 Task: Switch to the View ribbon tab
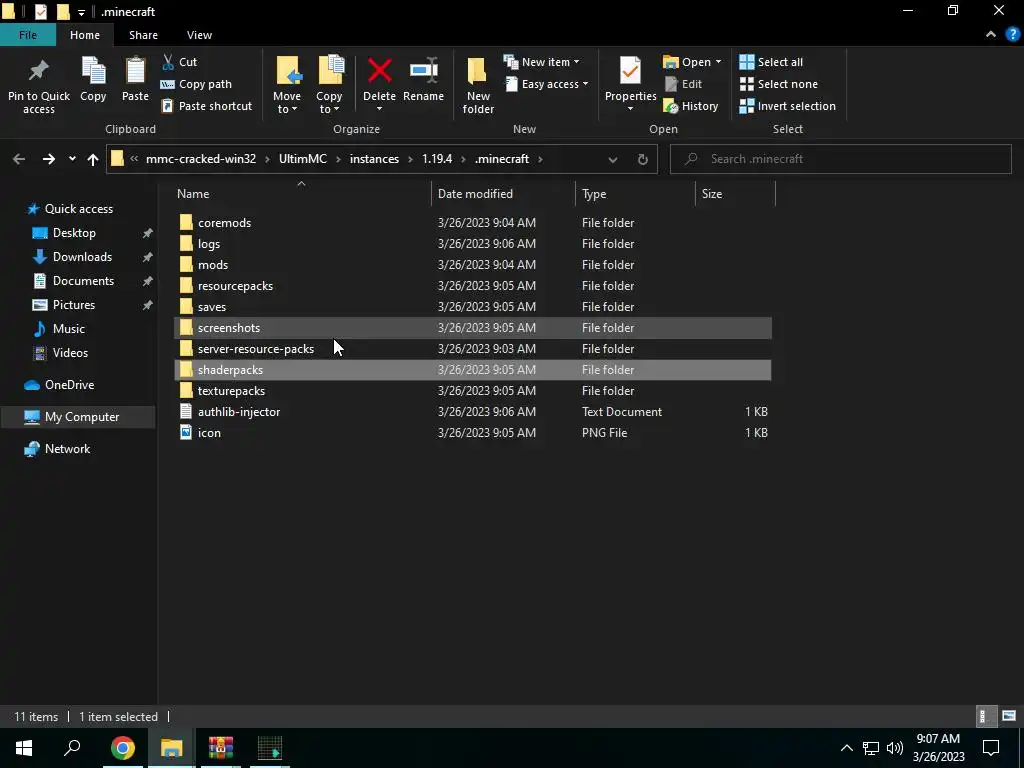coord(199,35)
